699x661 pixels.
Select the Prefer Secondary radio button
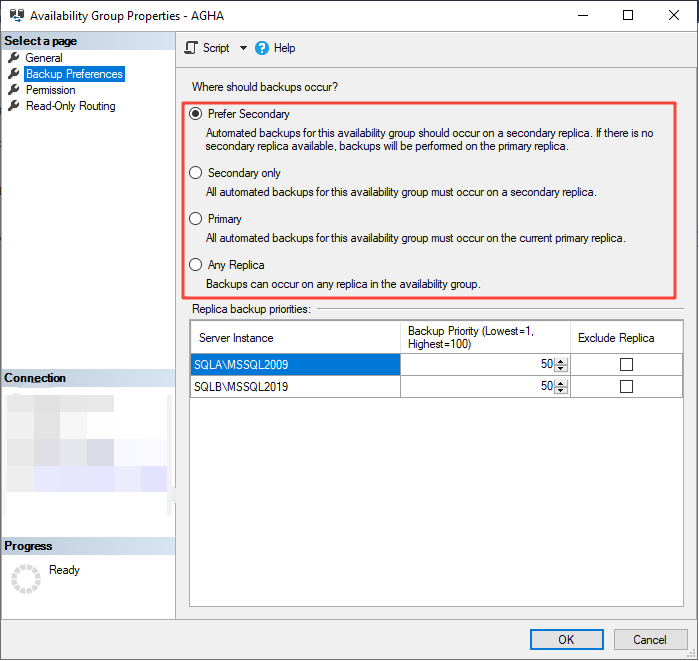195,114
